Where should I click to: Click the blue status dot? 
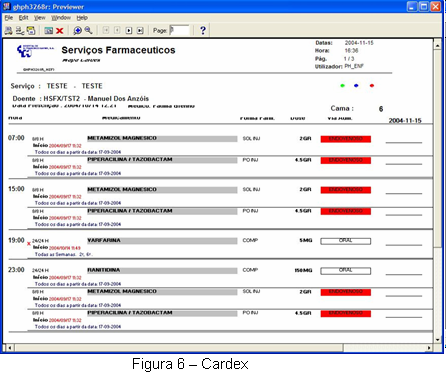356,86
